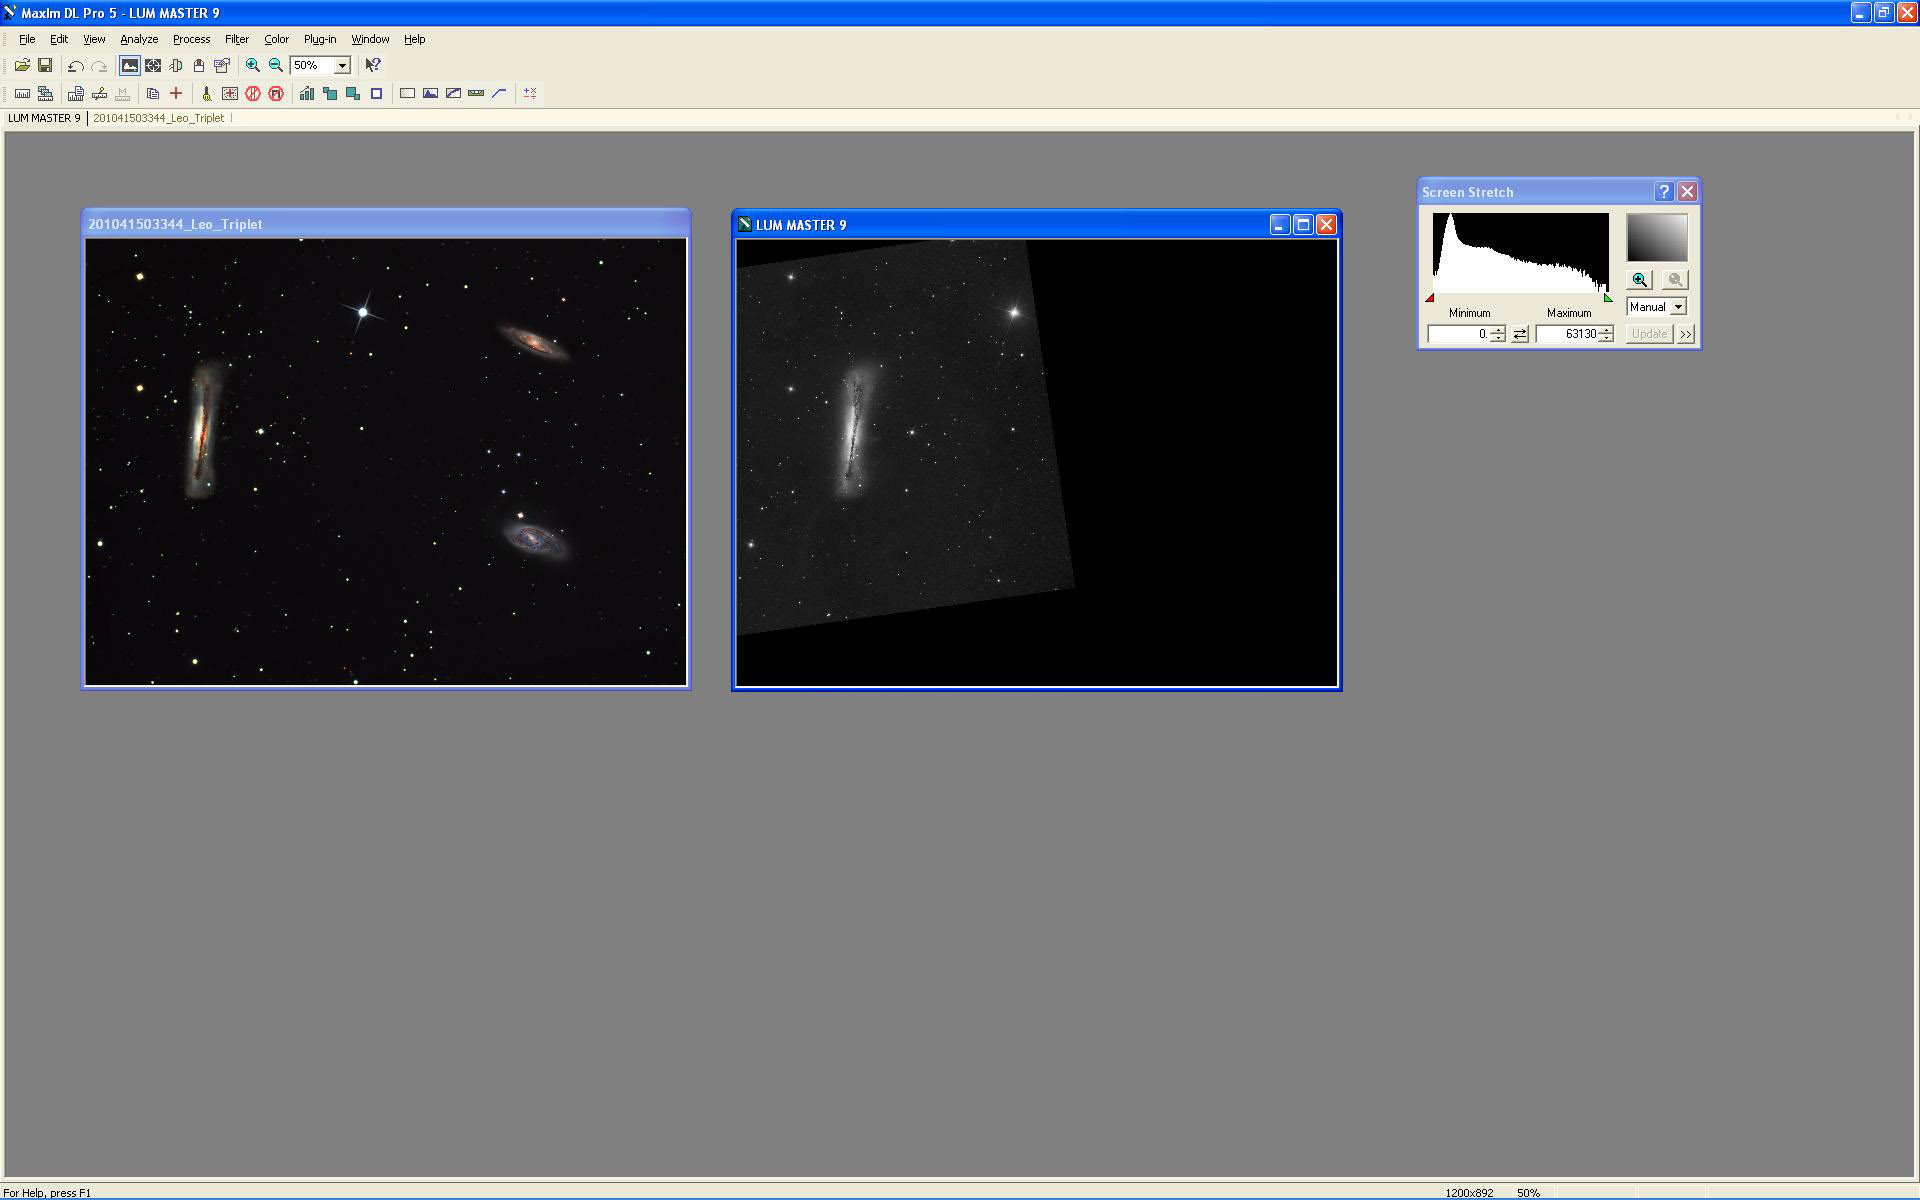Screen dimensions: 1920x1200
Task: Click the histogram graph in Screen Stretch
Action: [1521, 253]
